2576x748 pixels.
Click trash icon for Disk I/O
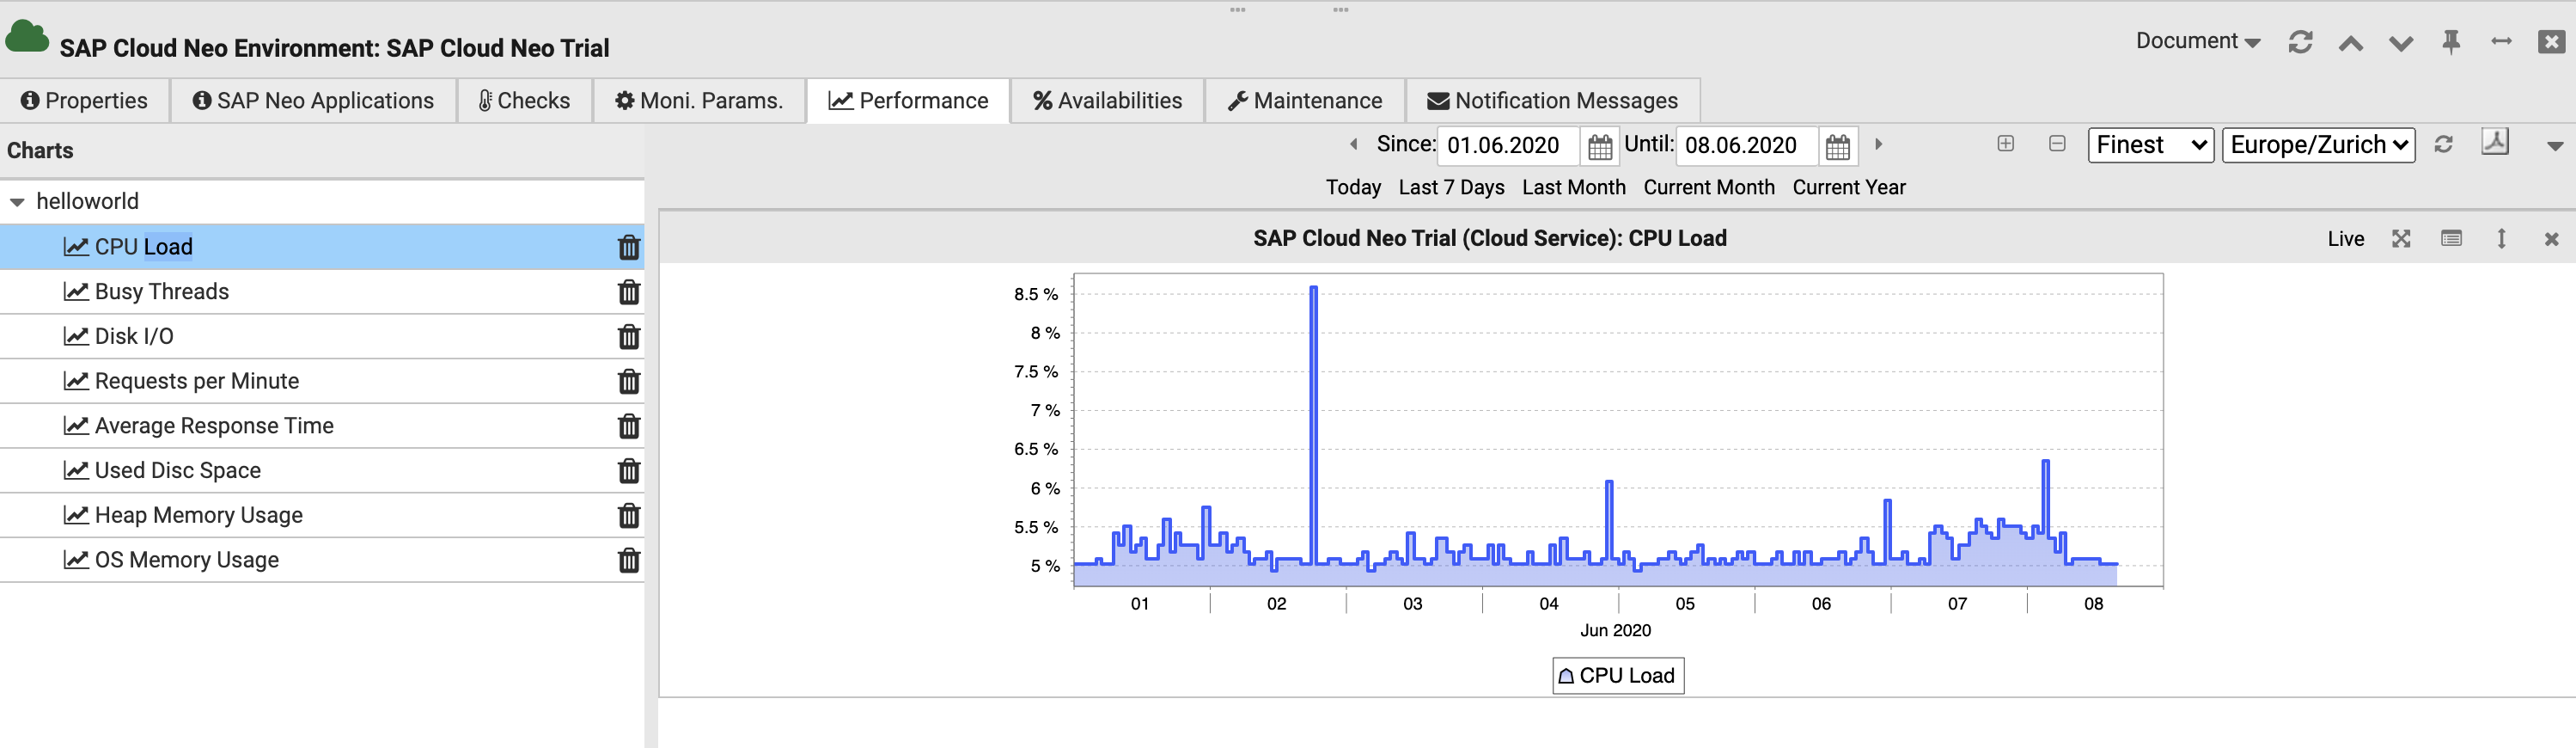(x=628, y=337)
